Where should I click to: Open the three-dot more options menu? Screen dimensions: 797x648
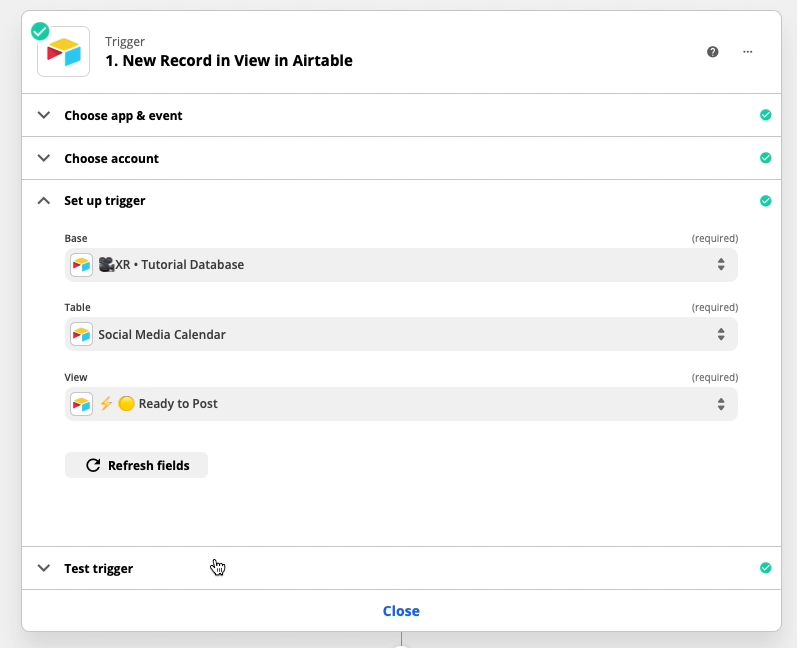747,52
